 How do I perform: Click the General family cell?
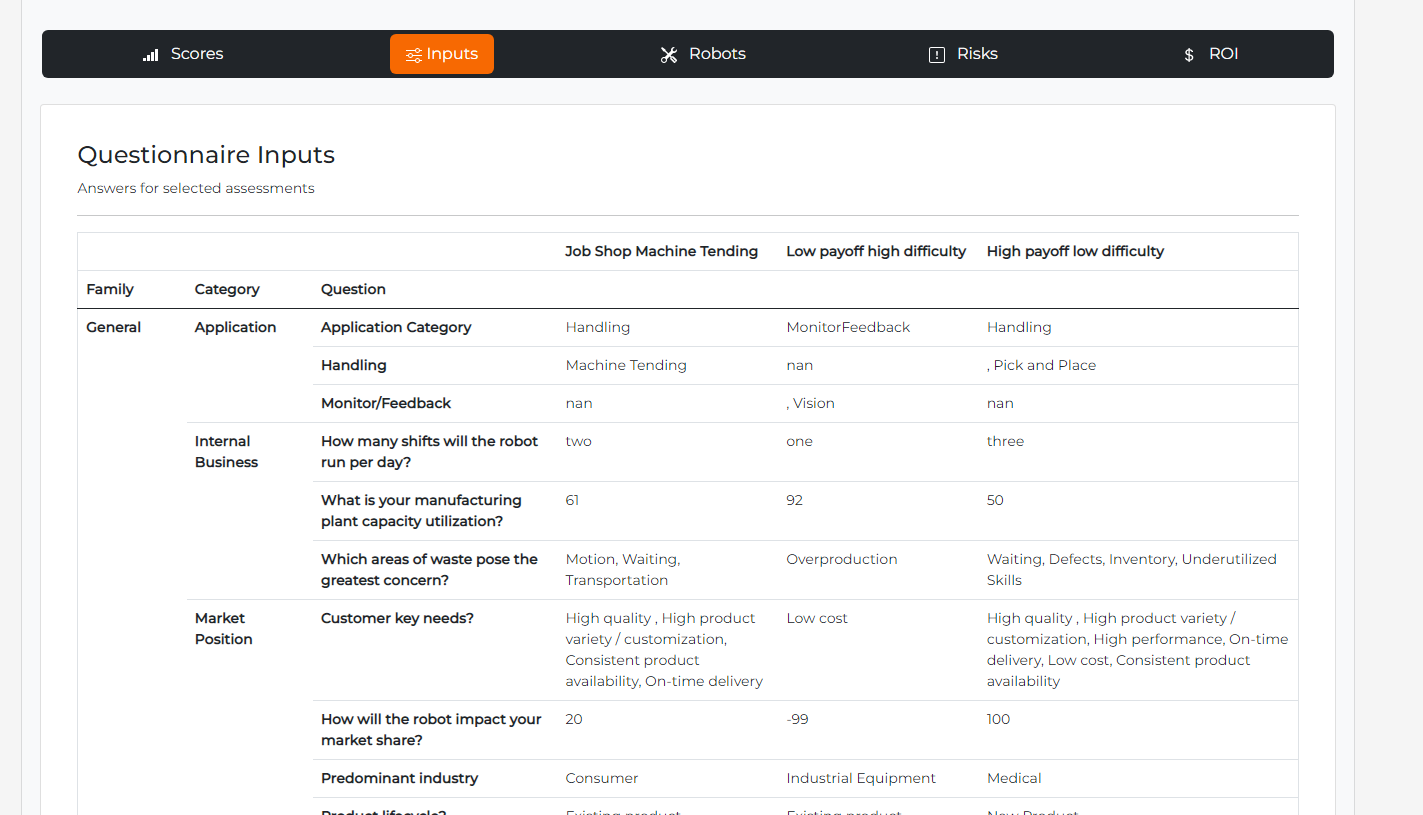[114, 327]
